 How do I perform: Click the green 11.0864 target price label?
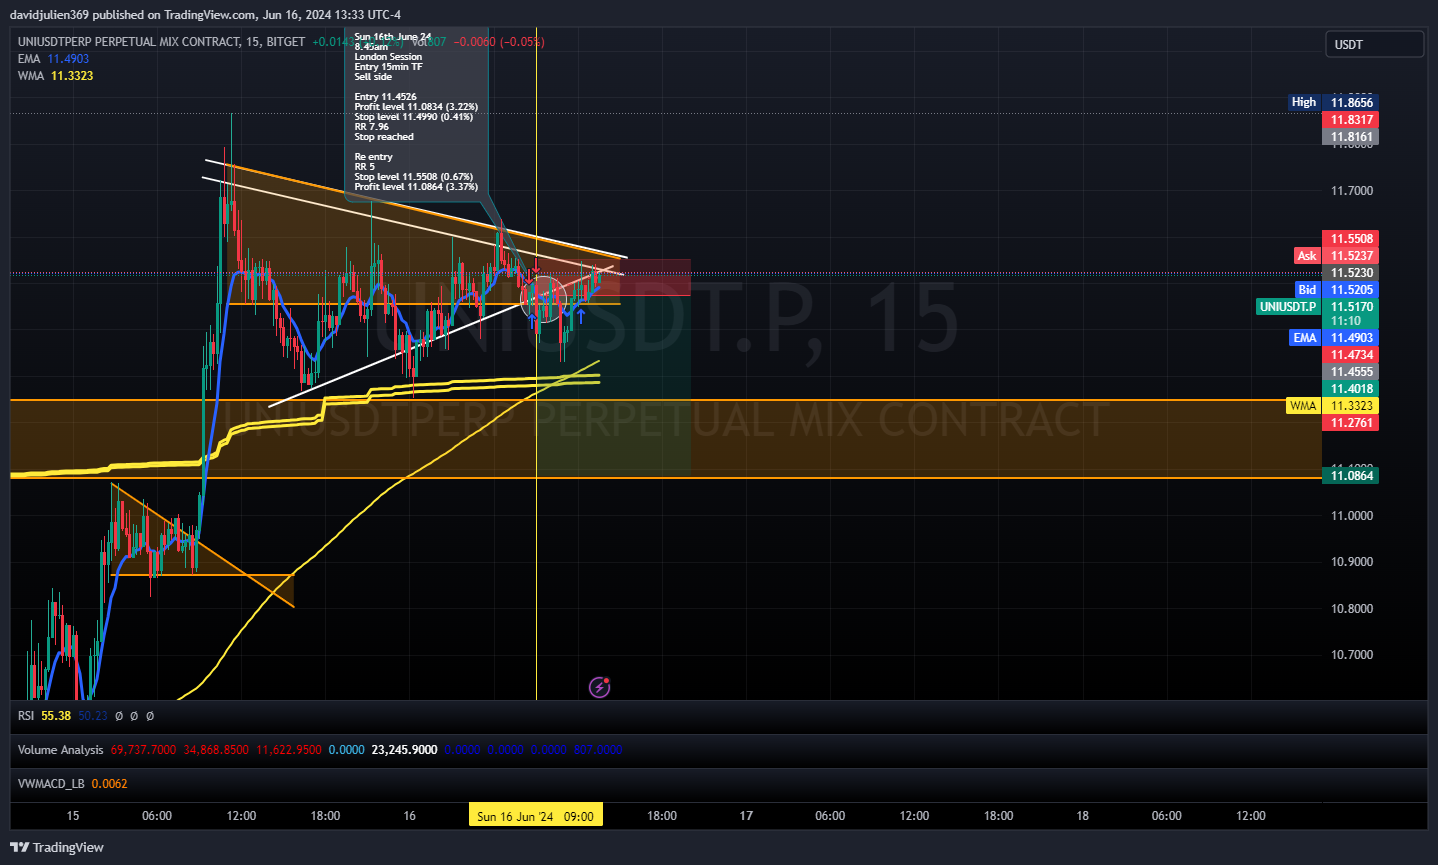[x=1351, y=475]
